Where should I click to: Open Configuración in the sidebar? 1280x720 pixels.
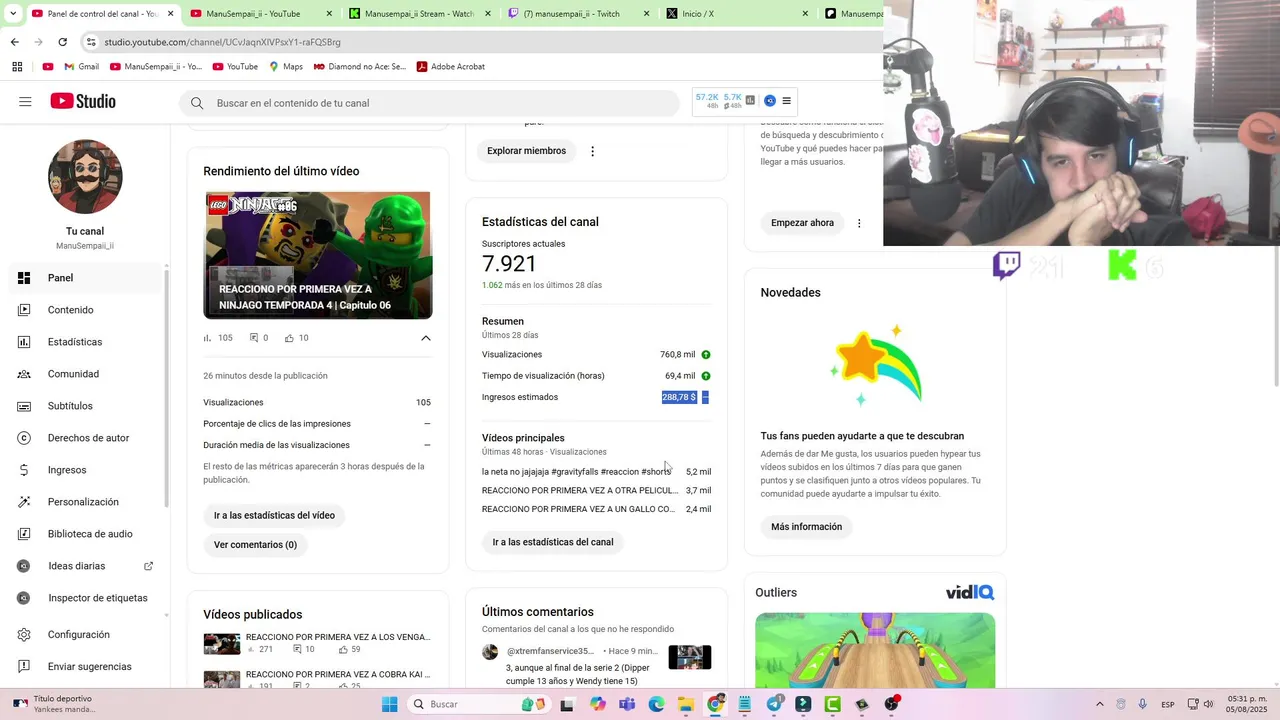(84, 635)
